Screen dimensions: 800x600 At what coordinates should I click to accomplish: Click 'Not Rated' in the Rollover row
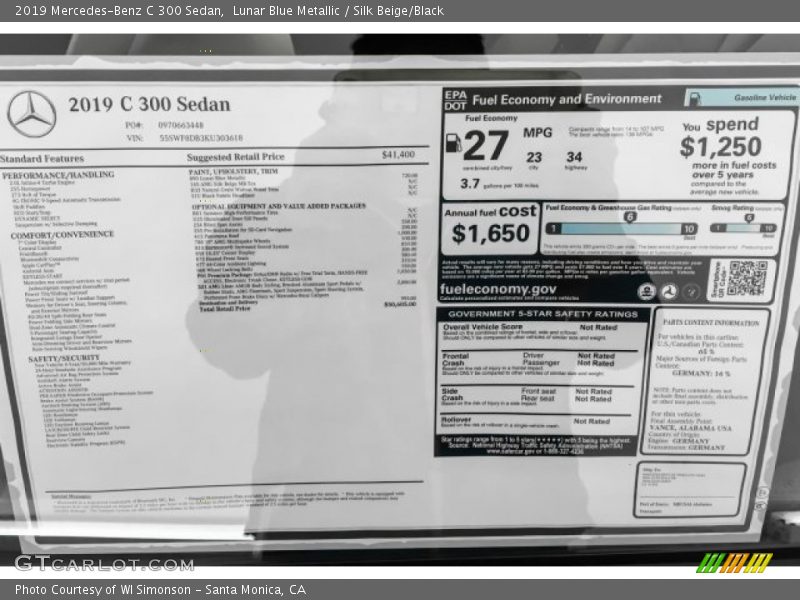(591, 421)
